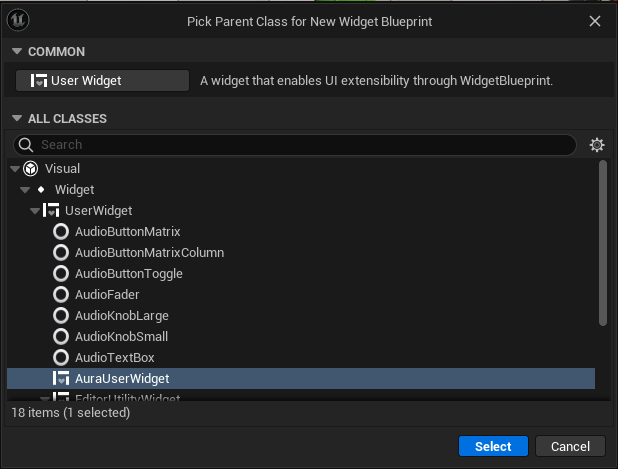Image resolution: width=618 pixels, height=469 pixels.
Task: Click the AudioFader class icon
Action: [62, 294]
